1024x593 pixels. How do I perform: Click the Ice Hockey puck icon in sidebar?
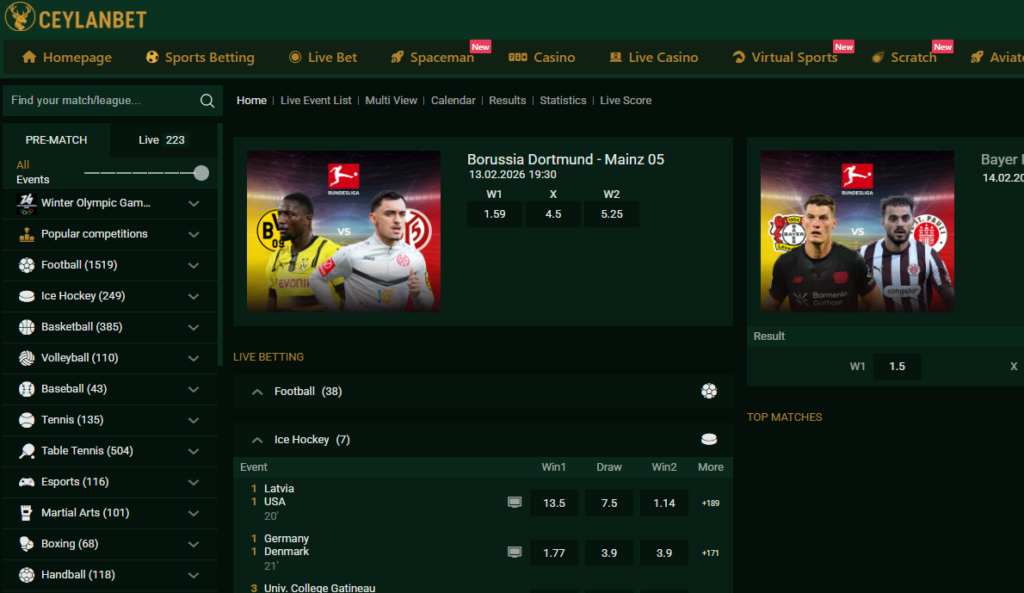(x=26, y=296)
